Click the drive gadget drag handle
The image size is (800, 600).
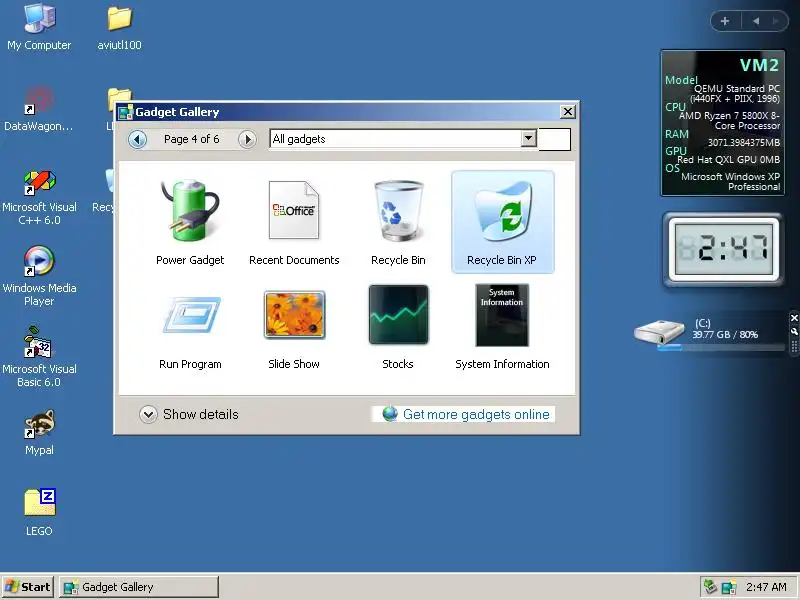tap(794, 346)
